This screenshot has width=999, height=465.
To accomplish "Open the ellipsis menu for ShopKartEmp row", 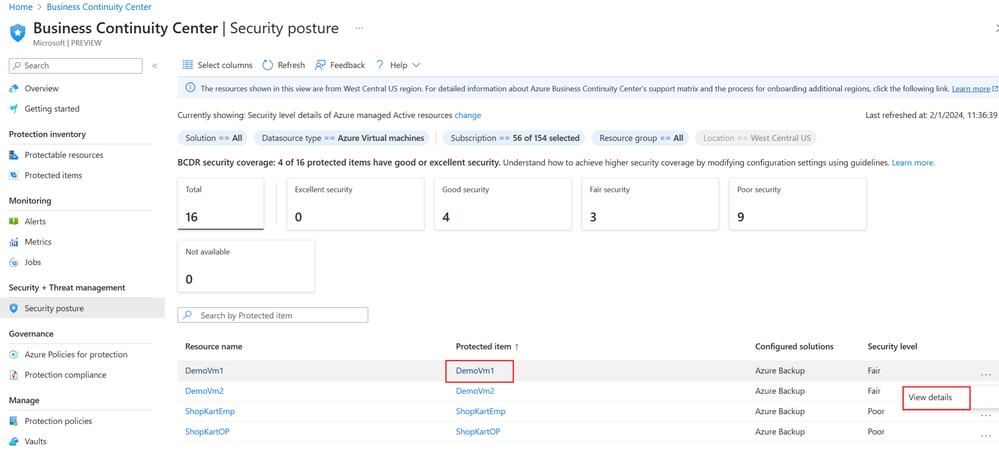I will coord(986,415).
